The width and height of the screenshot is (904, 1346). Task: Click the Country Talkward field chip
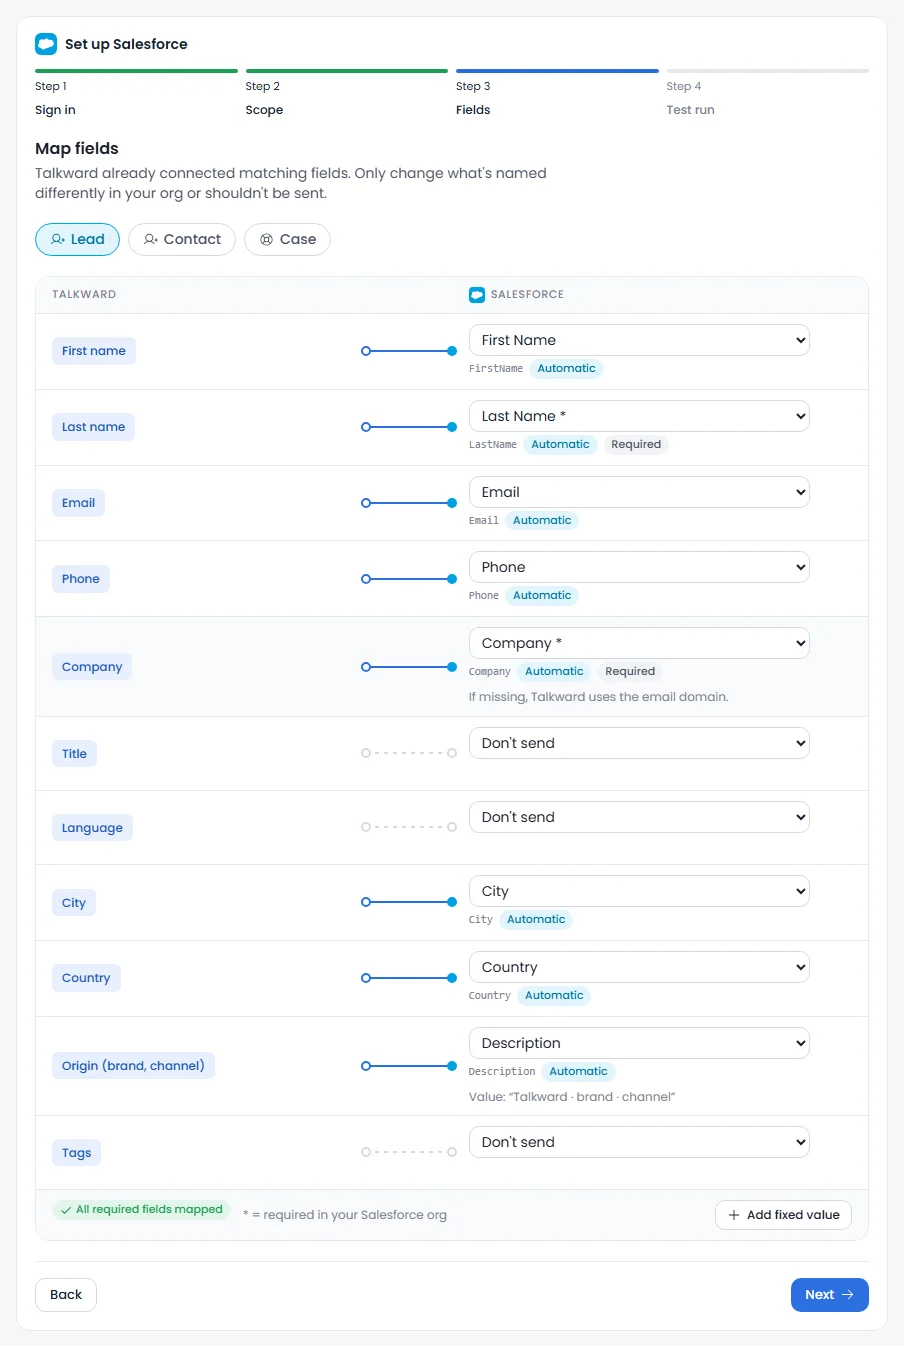click(86, 978)
